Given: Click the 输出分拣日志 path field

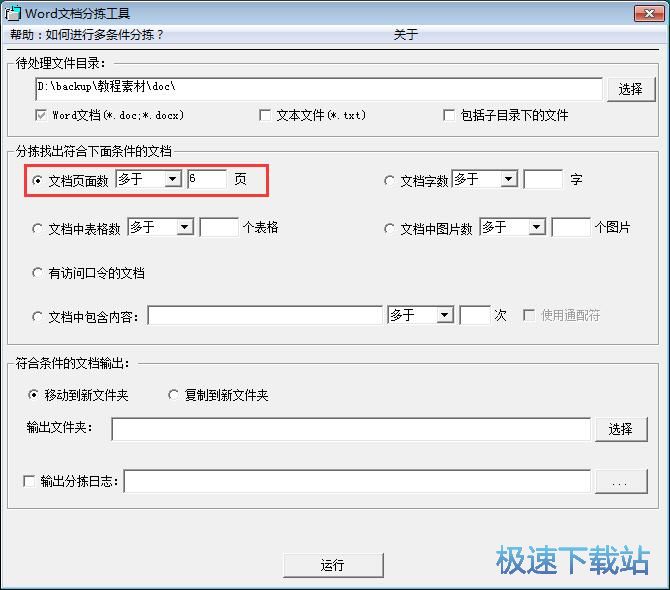Looking at the screenshot, I should pos(357,481).
